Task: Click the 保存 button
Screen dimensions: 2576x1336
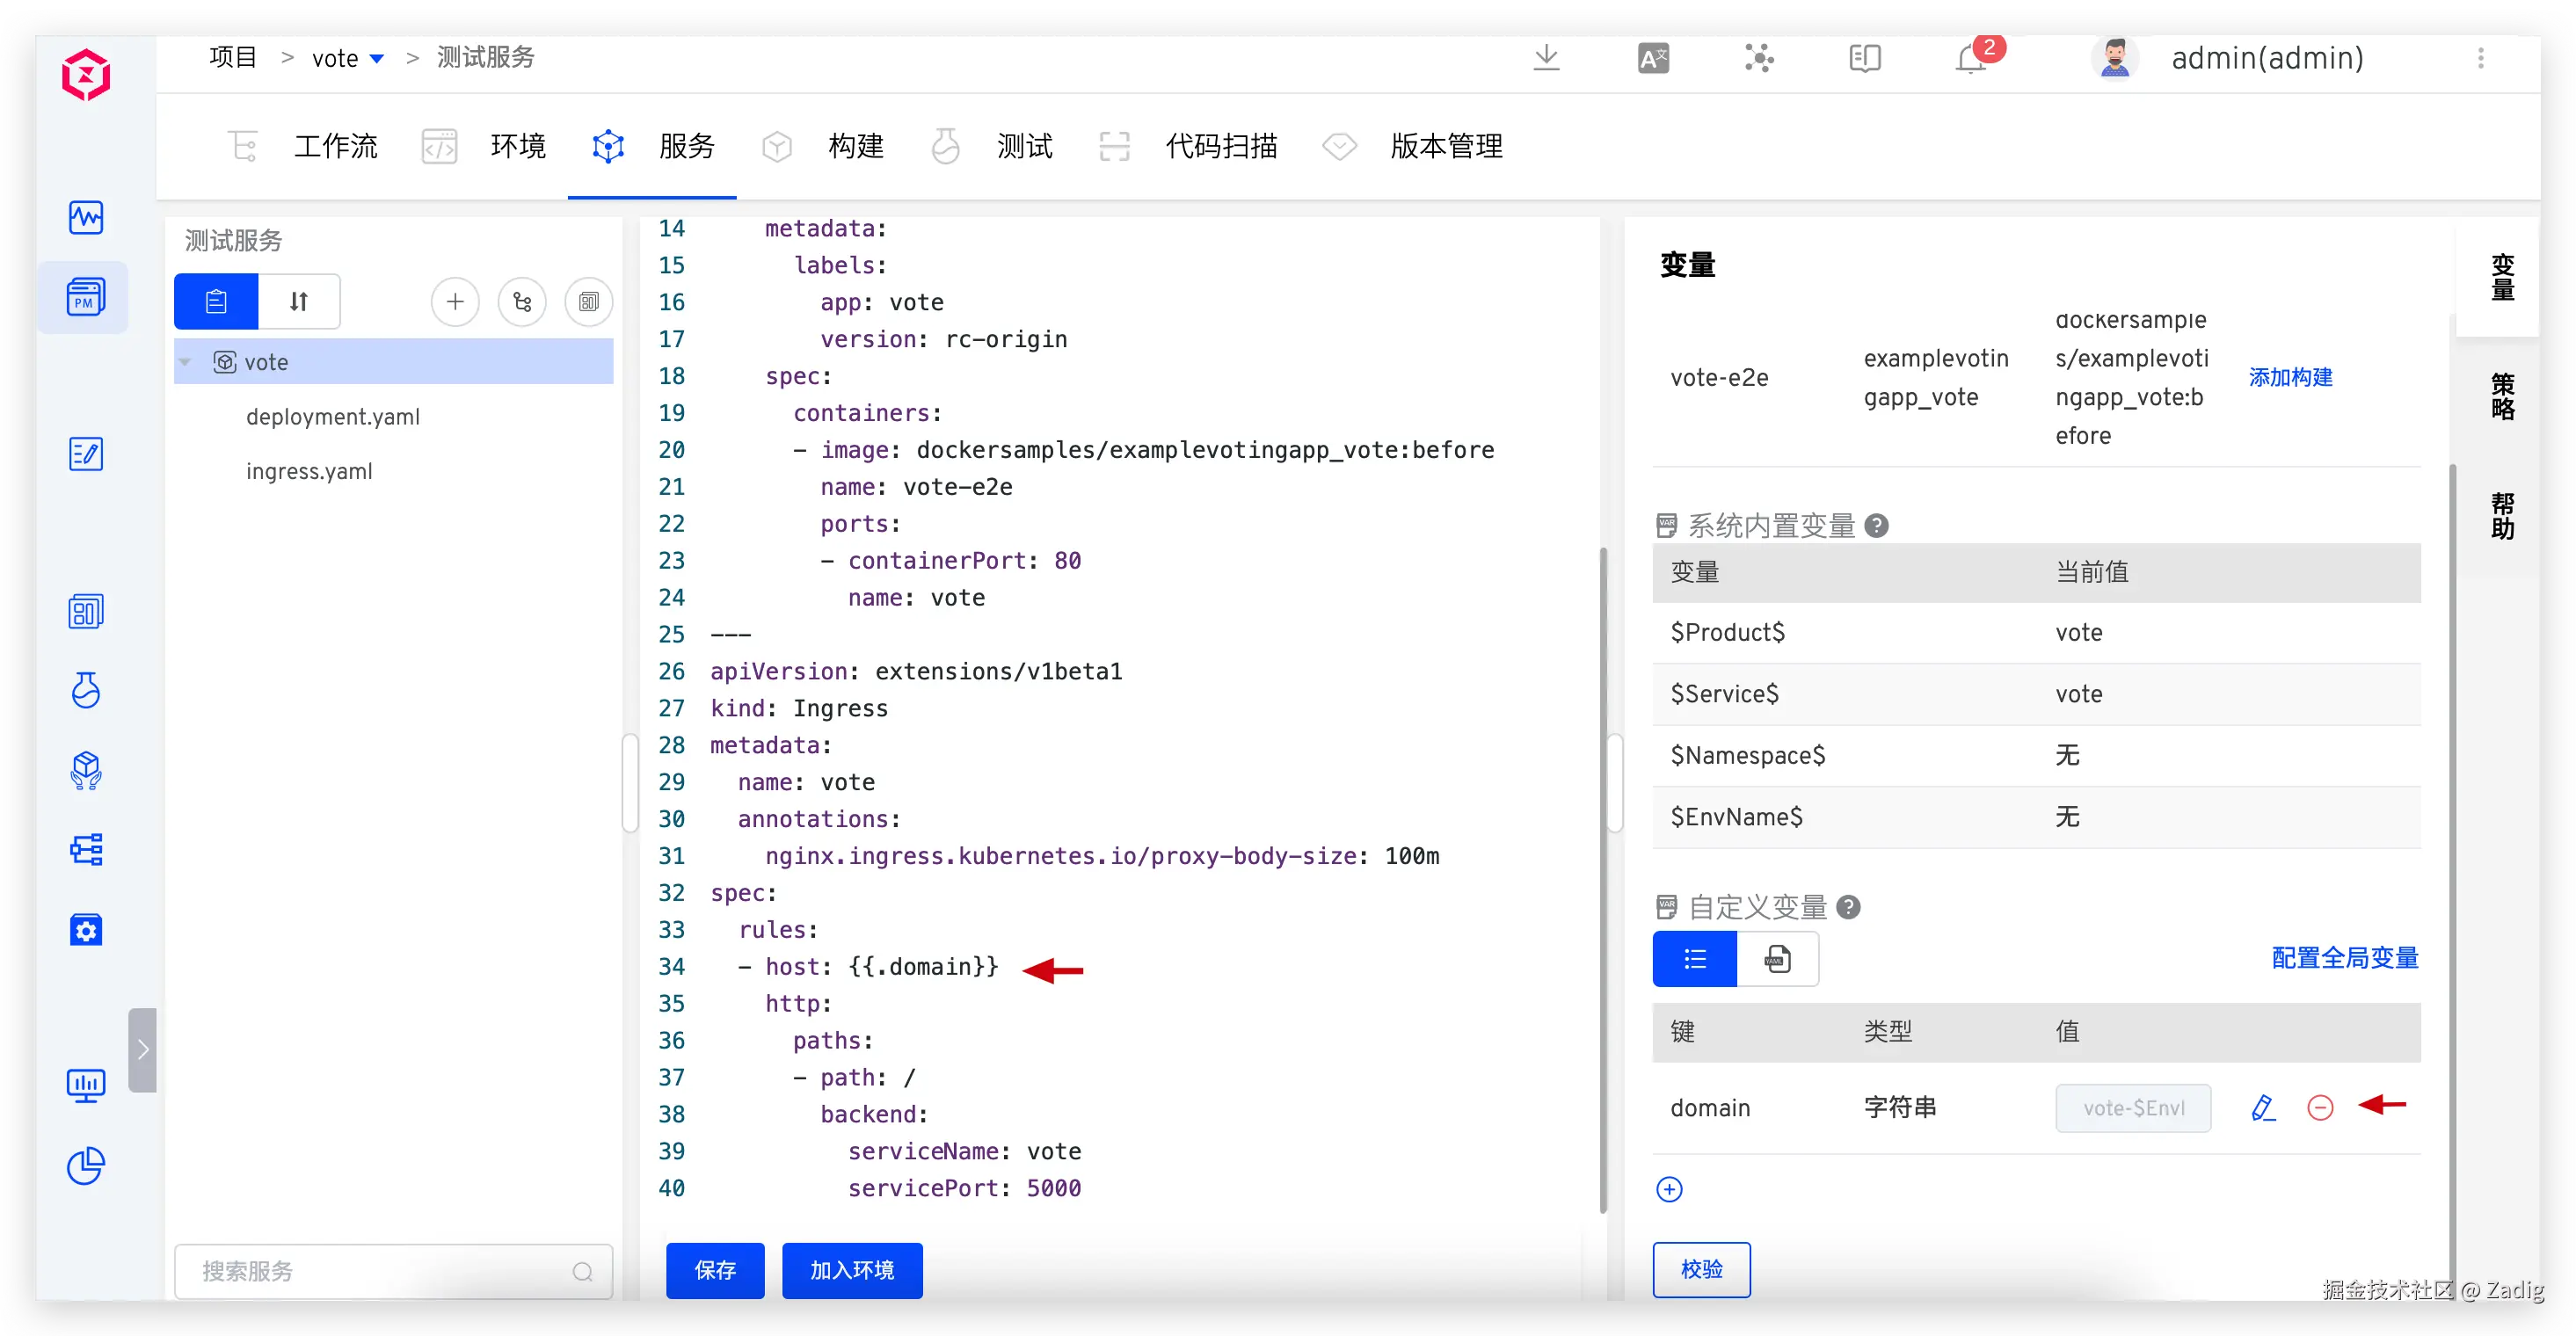Action: coord(715,1270)
